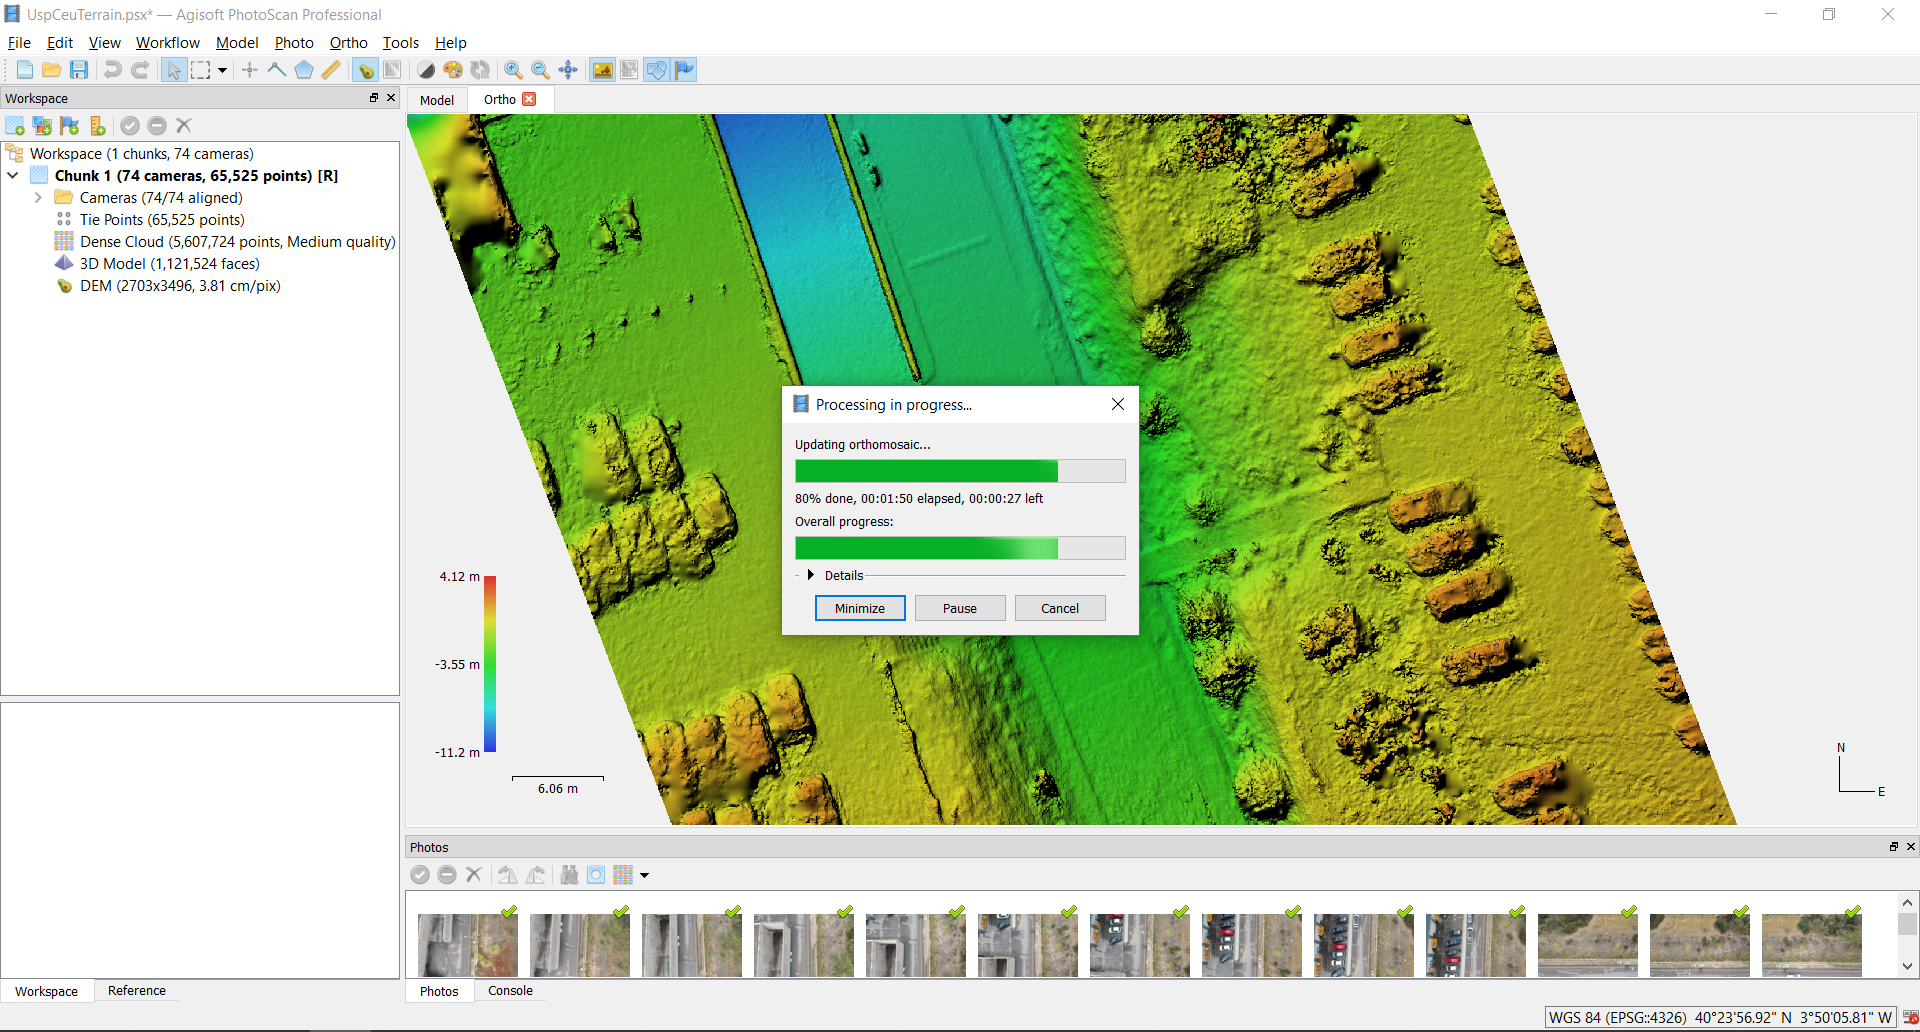Open the Workflow menu
This screenshot has width=1920, height=1032.
point(167,43)
